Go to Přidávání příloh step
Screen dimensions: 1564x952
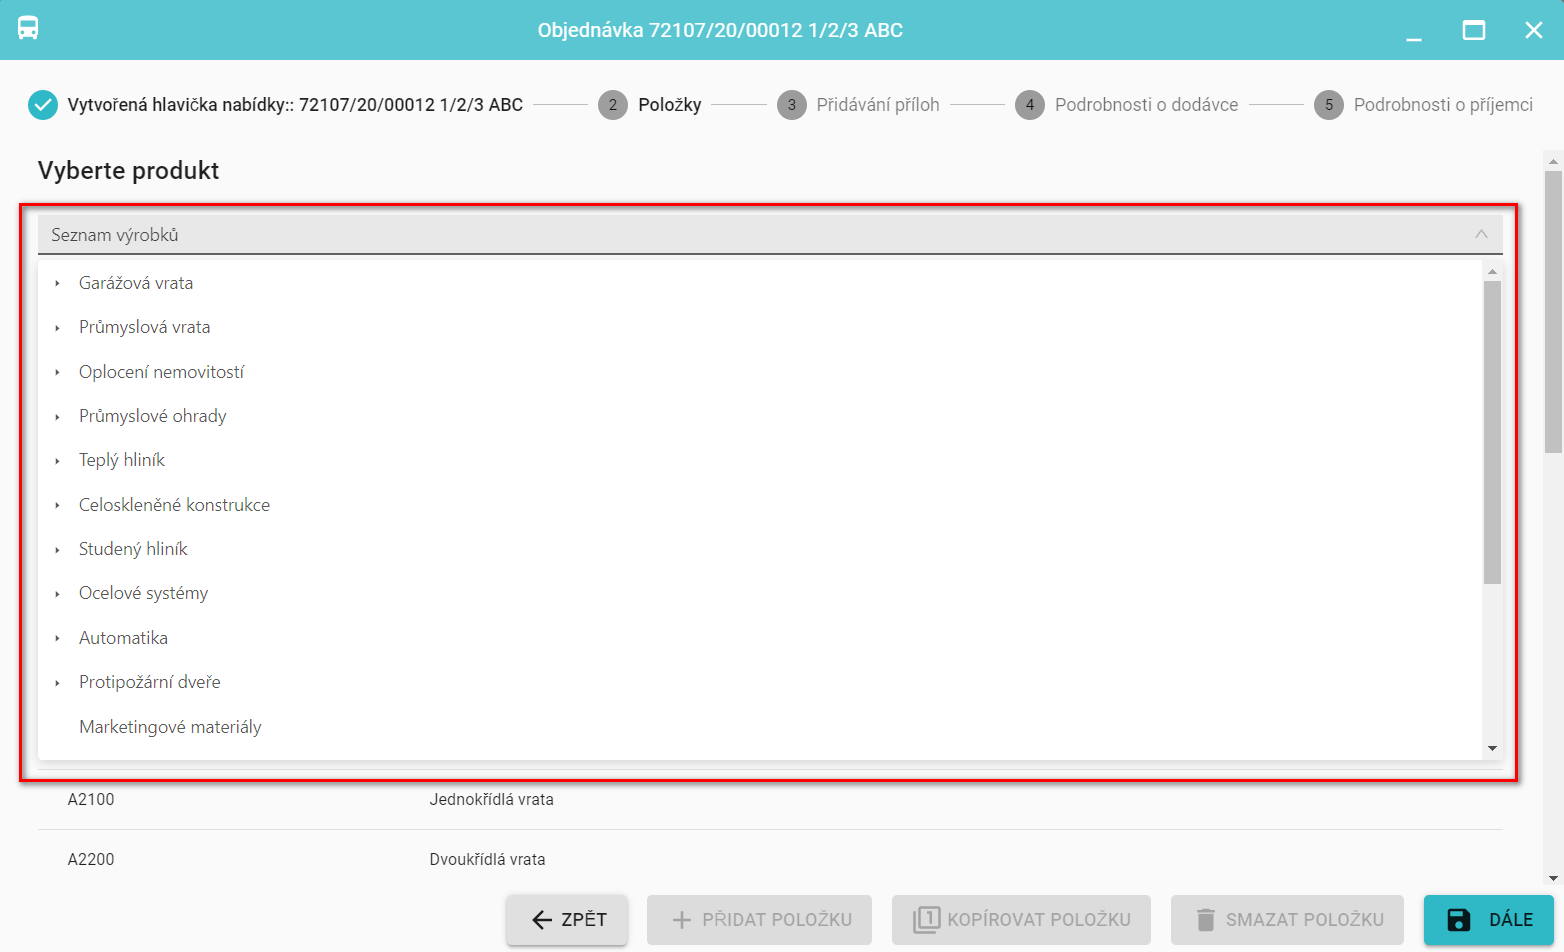877,105
